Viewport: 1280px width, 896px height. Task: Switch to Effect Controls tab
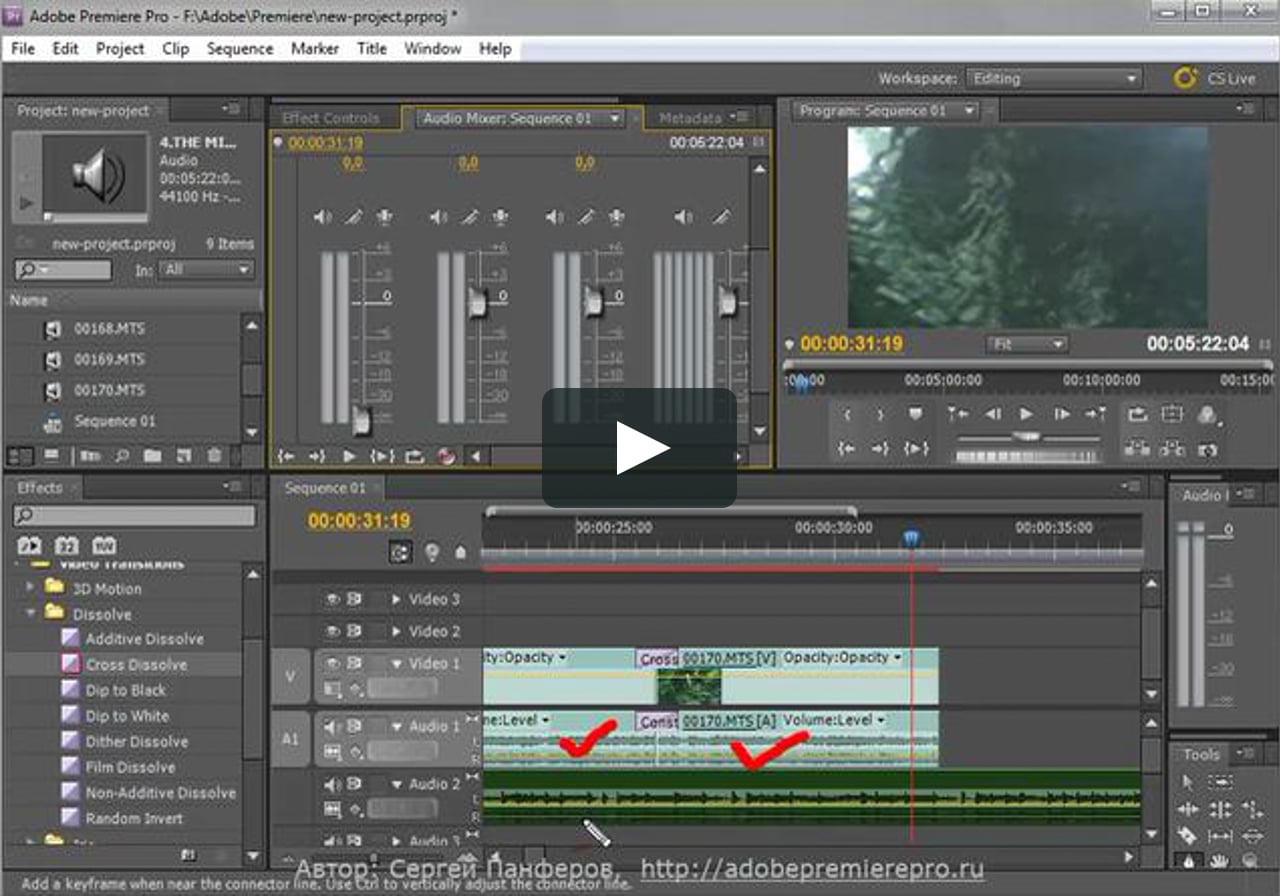(331, 118)
